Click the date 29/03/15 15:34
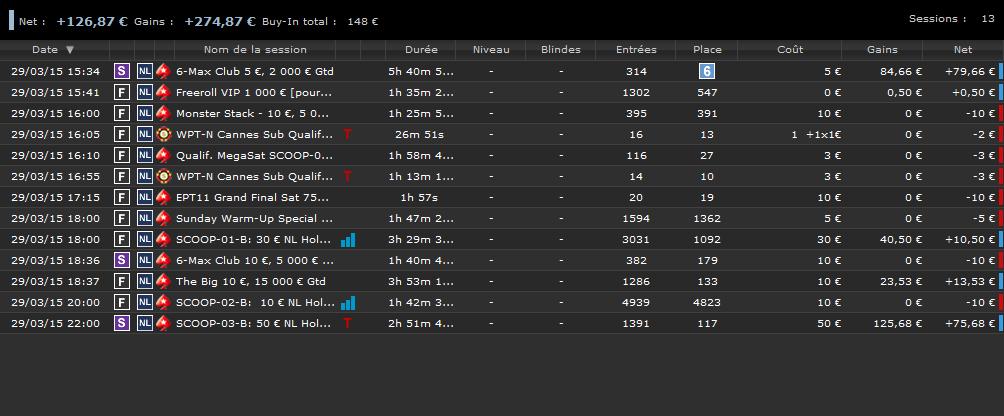 coord(56,71)
